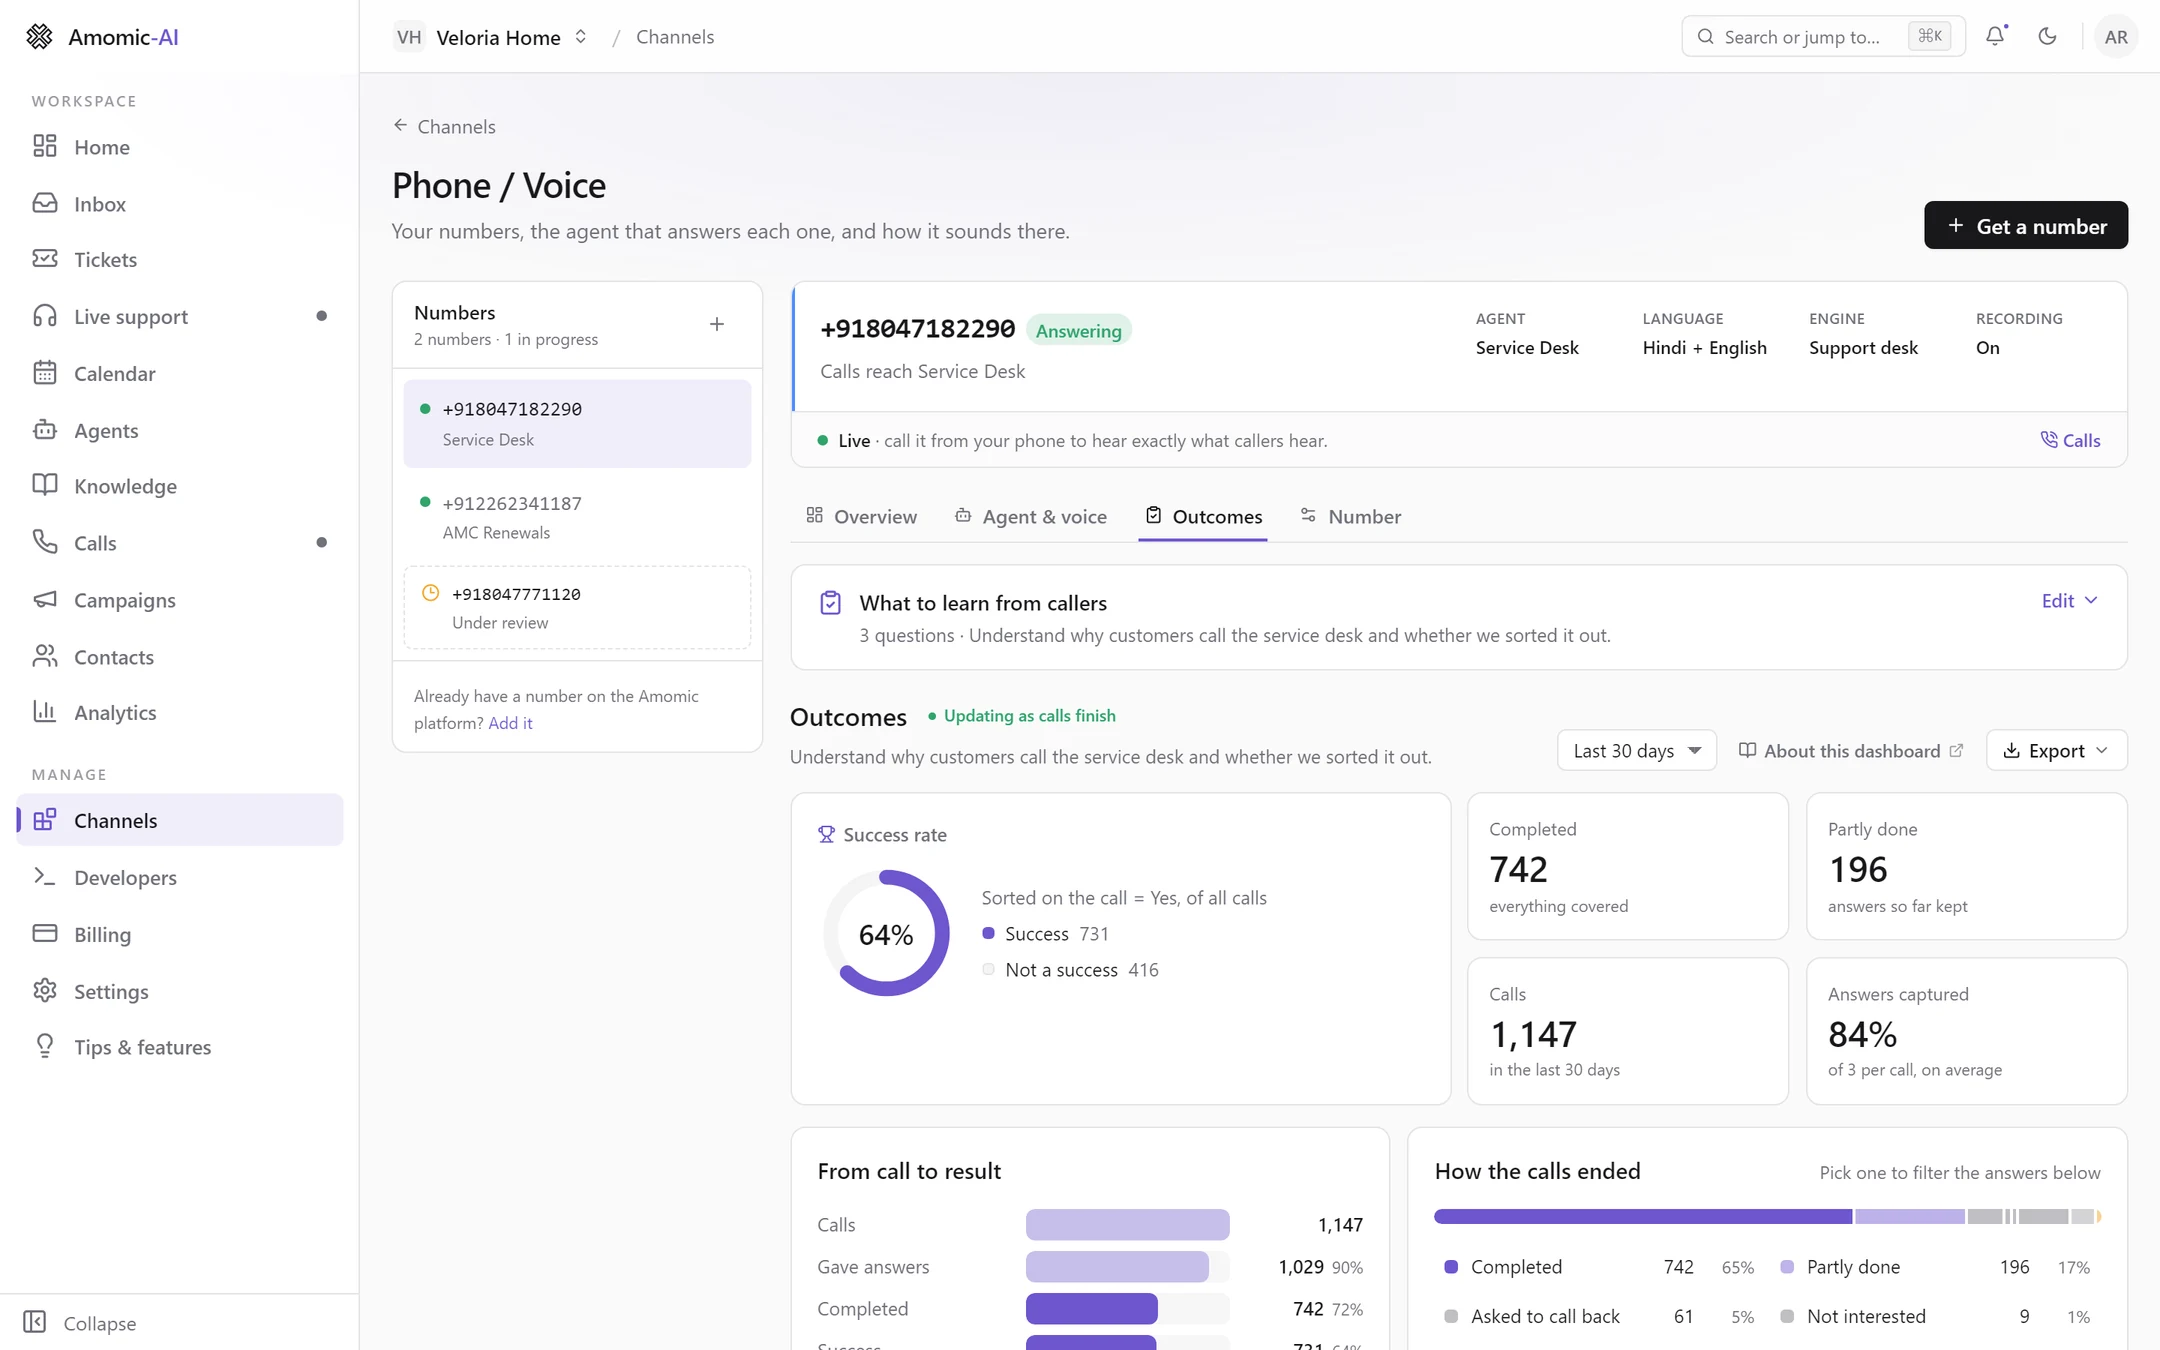The width and height of the screenshot is (2160, 1350).
Task: Select the Outcomes tab
Action: (1203, 516)
